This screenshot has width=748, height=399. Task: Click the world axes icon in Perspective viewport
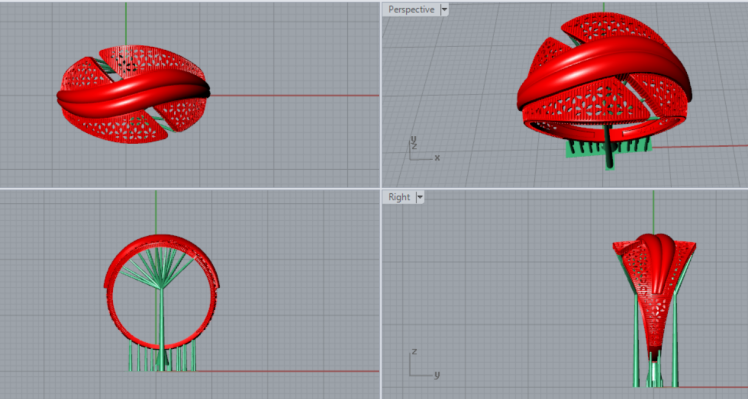(x=423, y=149)
